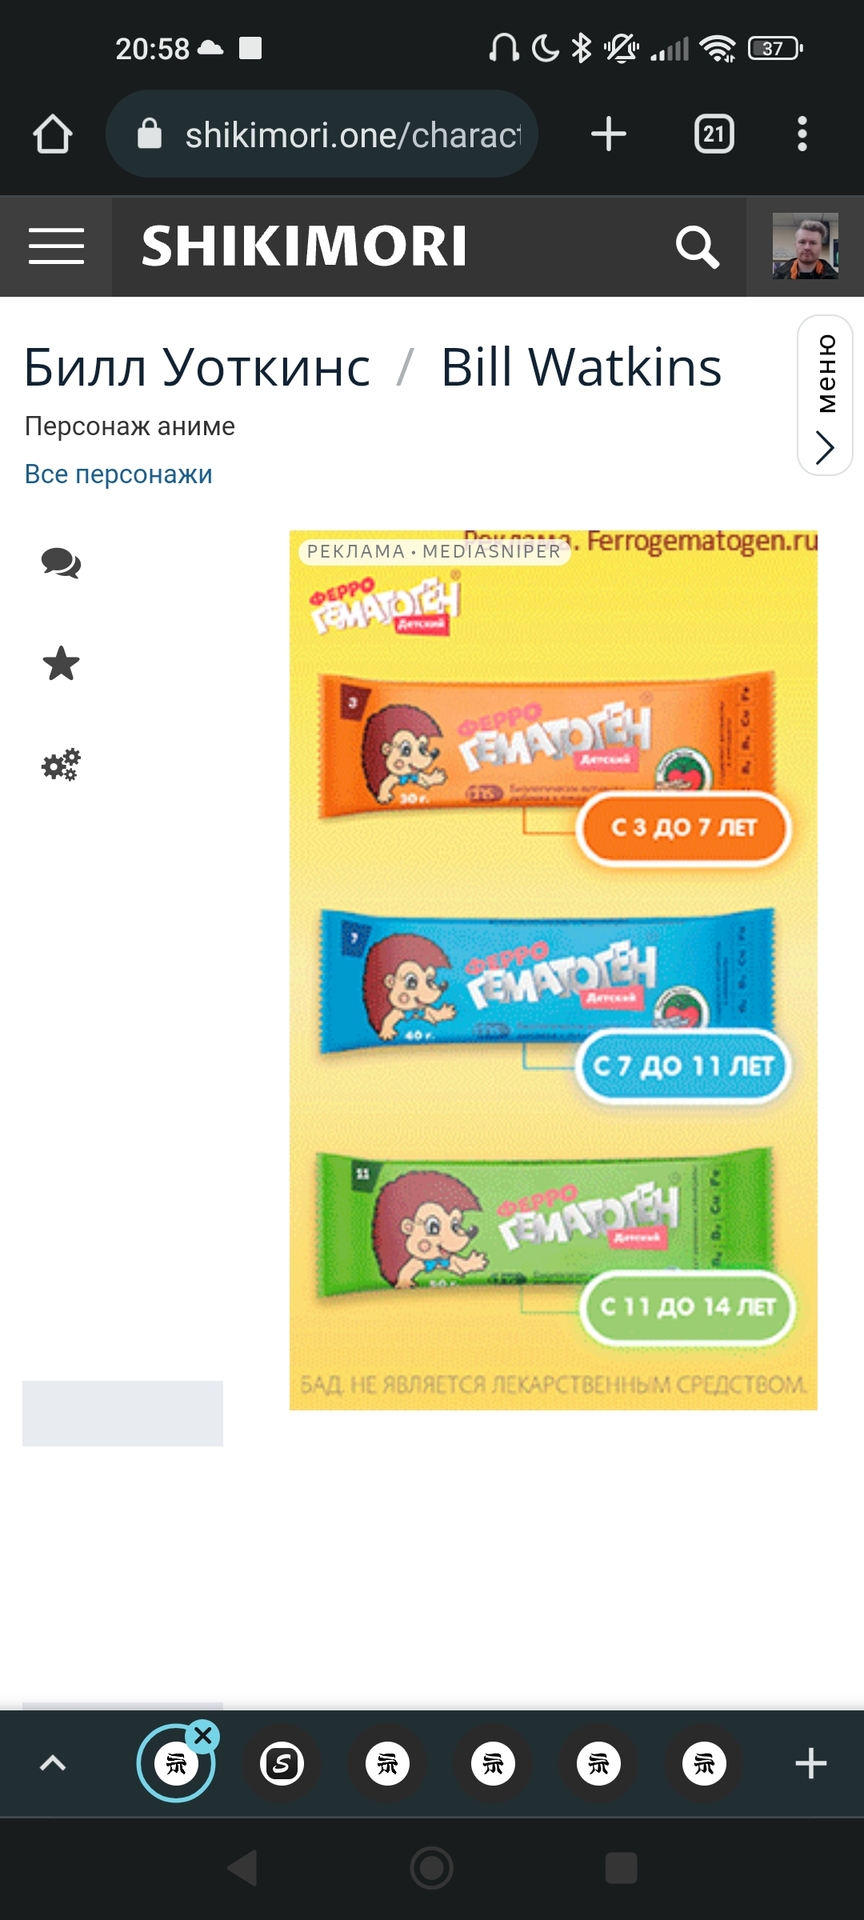Open the browser three-dot menu
The width and height of the screenshot is (864, 1920).
(802, 134)
